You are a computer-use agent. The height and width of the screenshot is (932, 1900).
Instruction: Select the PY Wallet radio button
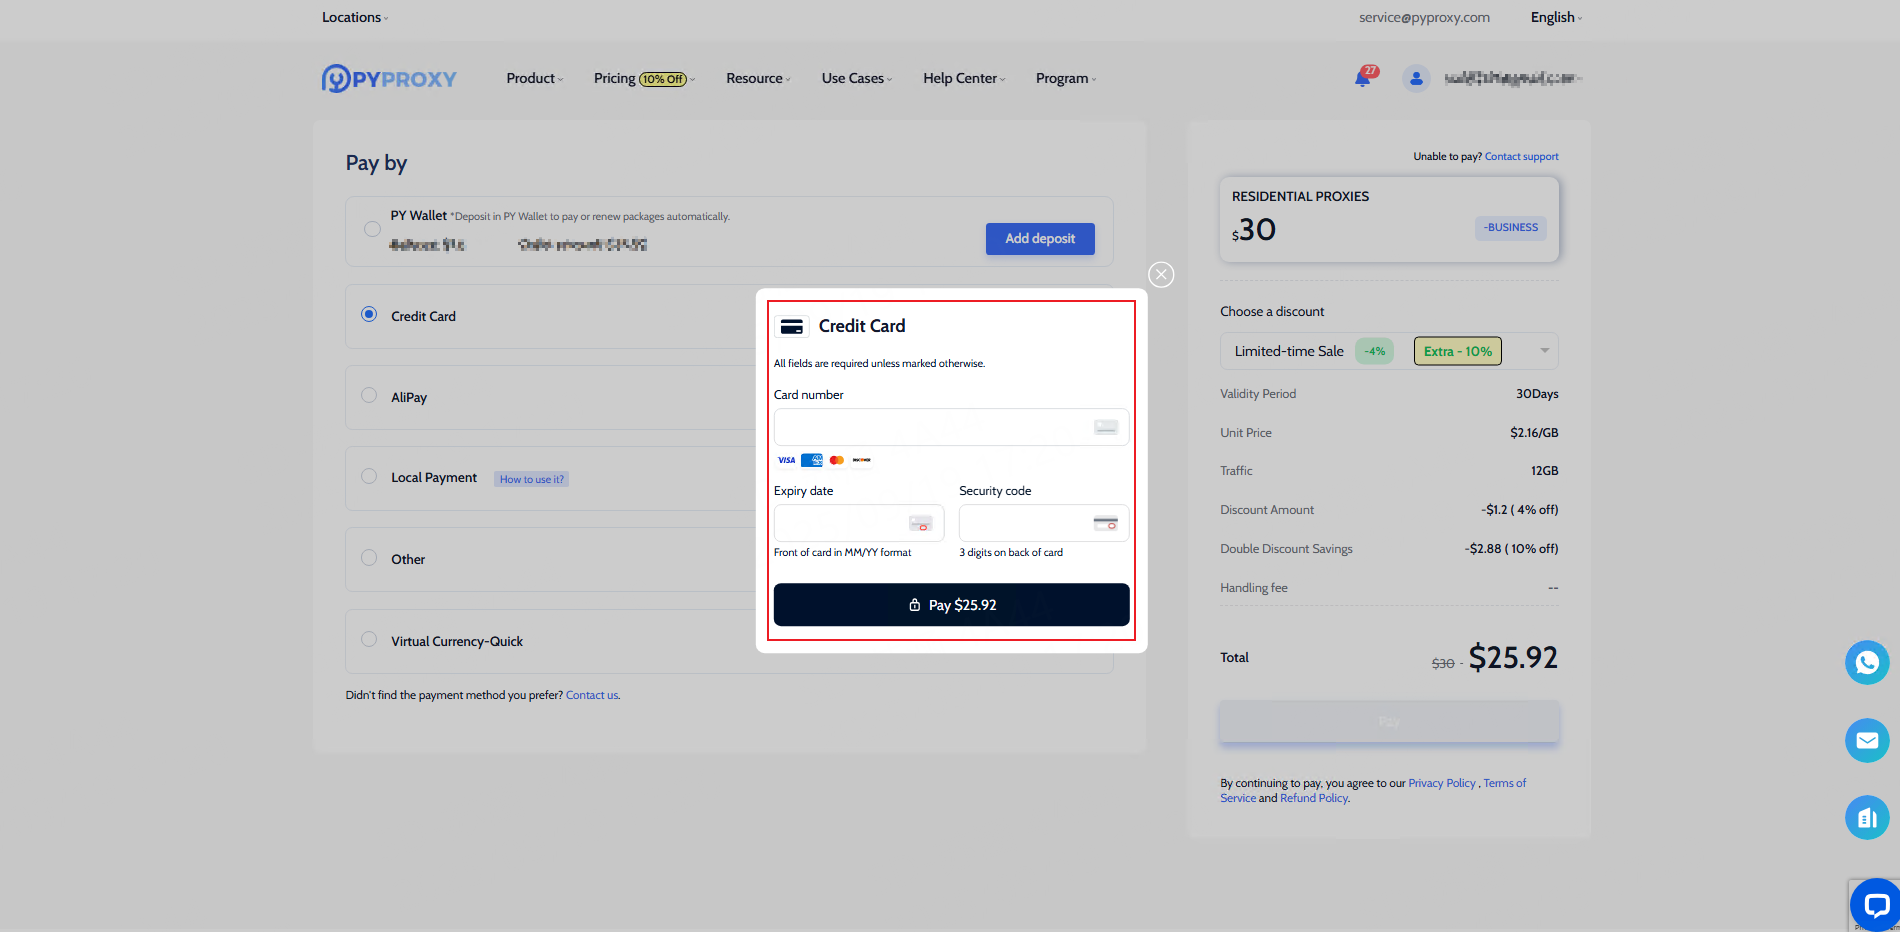pyautogui.click(x=372, y=229)
